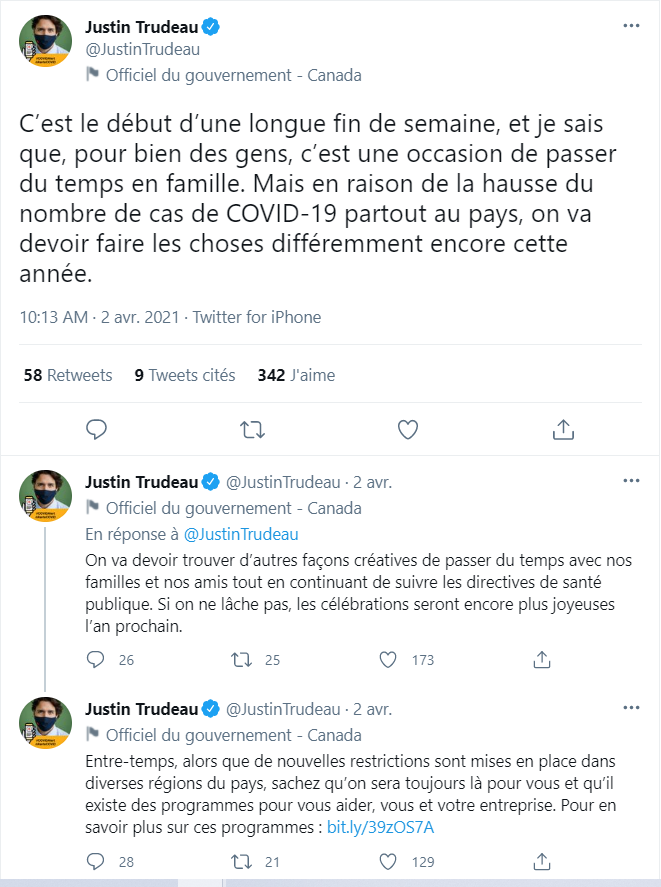Retweet the tweet with 21 retweets
This screenshot has height=887, width=661.
pyautogui.click(x=242, y=862)
